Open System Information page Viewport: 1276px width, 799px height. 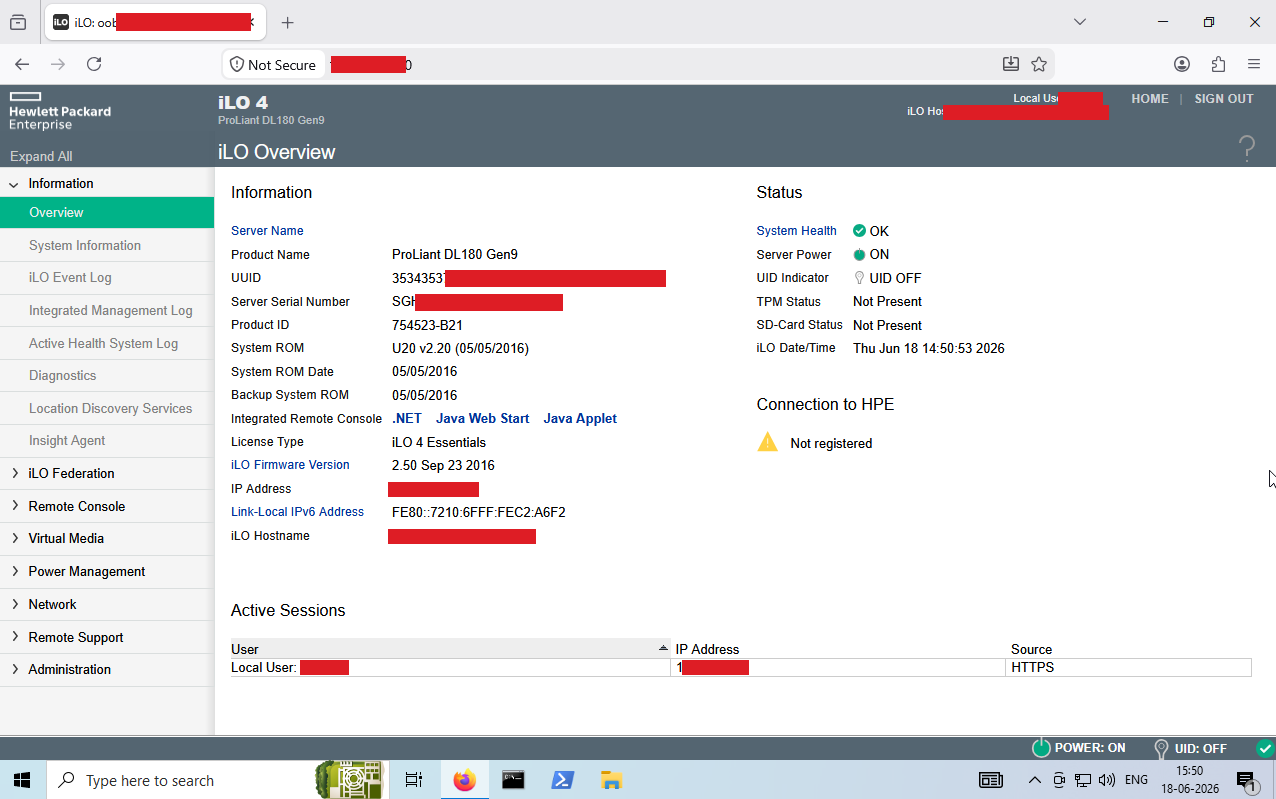pyautogui.click(x=85, y=245)
